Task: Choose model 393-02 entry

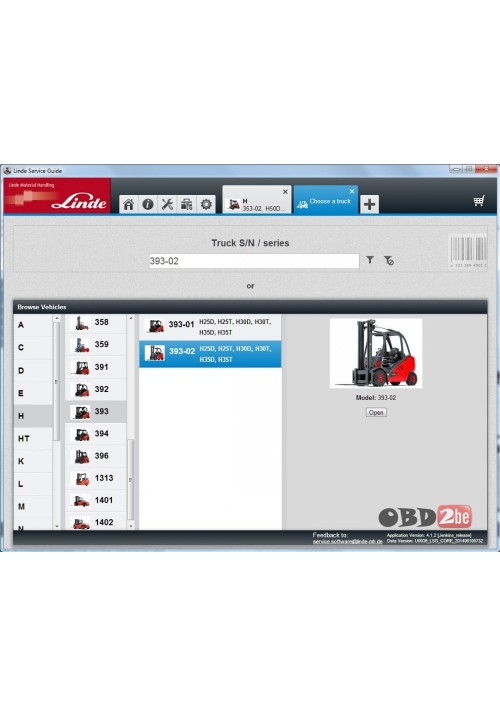Action: (210, 353)
